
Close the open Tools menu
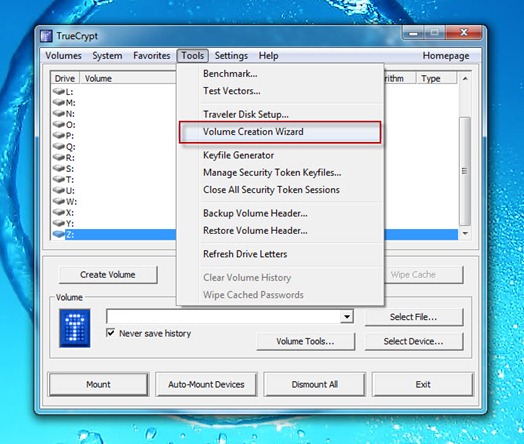[192, 55]
